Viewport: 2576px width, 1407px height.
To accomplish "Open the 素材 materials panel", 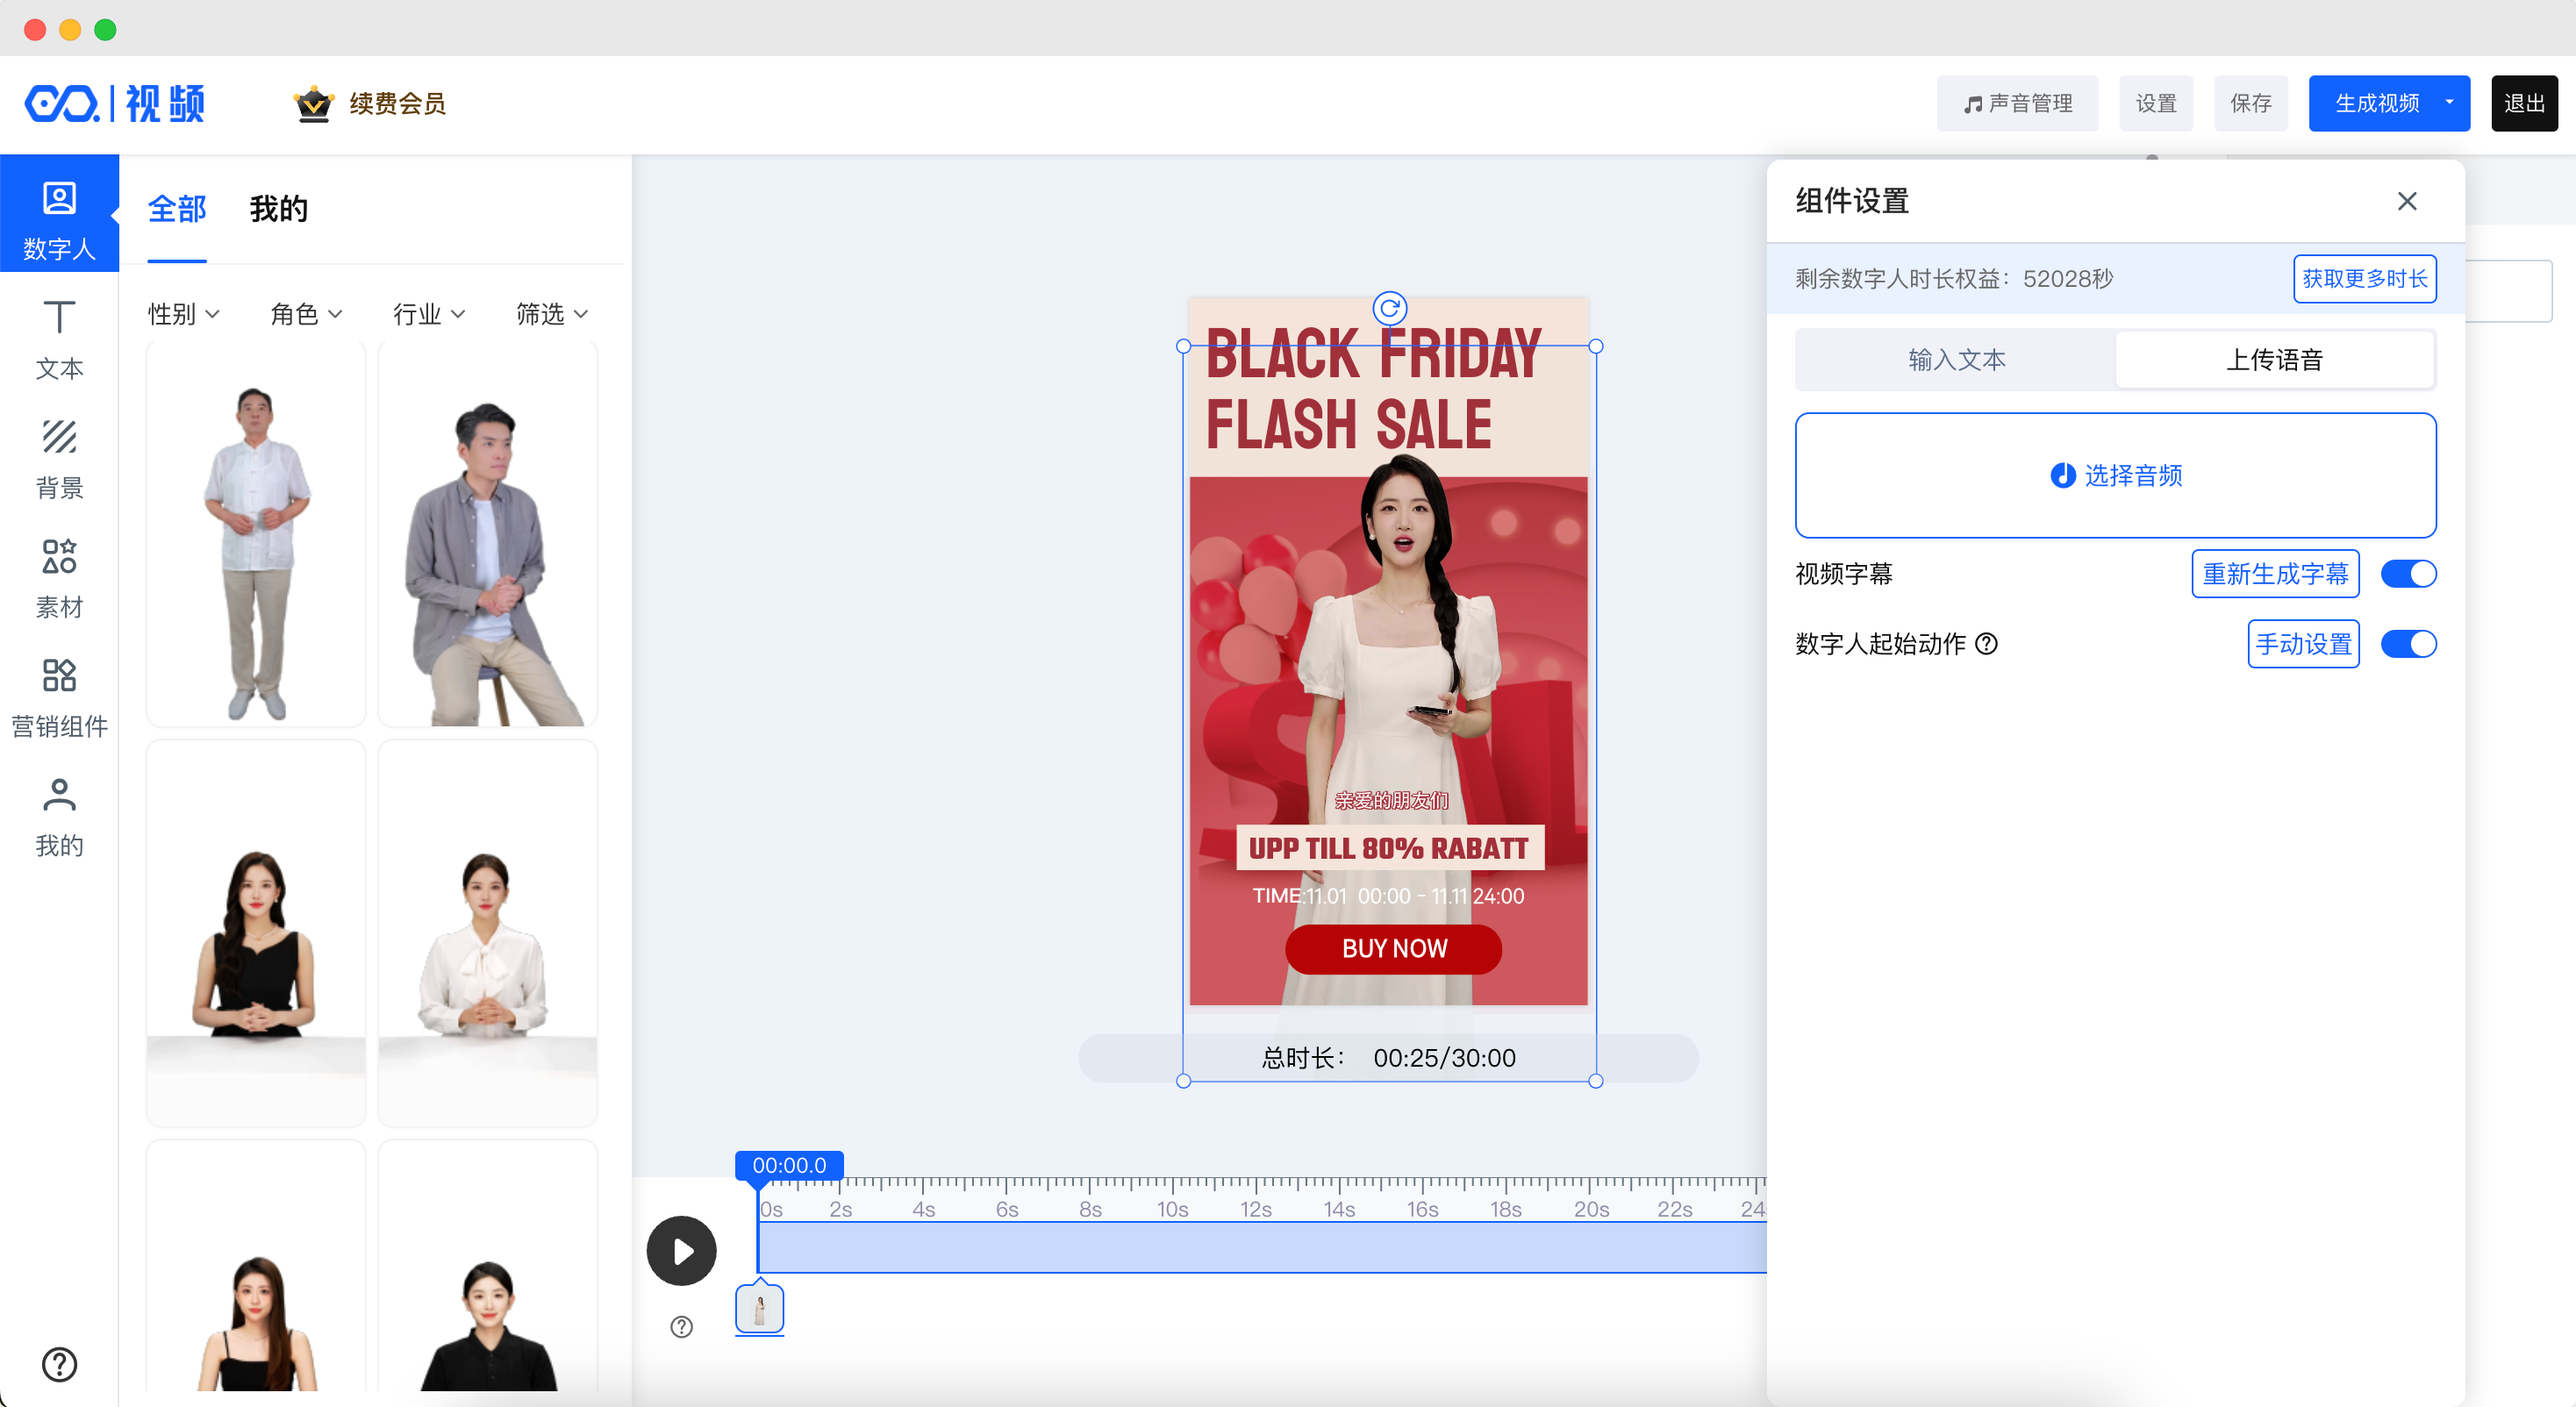I will [59, 578].
